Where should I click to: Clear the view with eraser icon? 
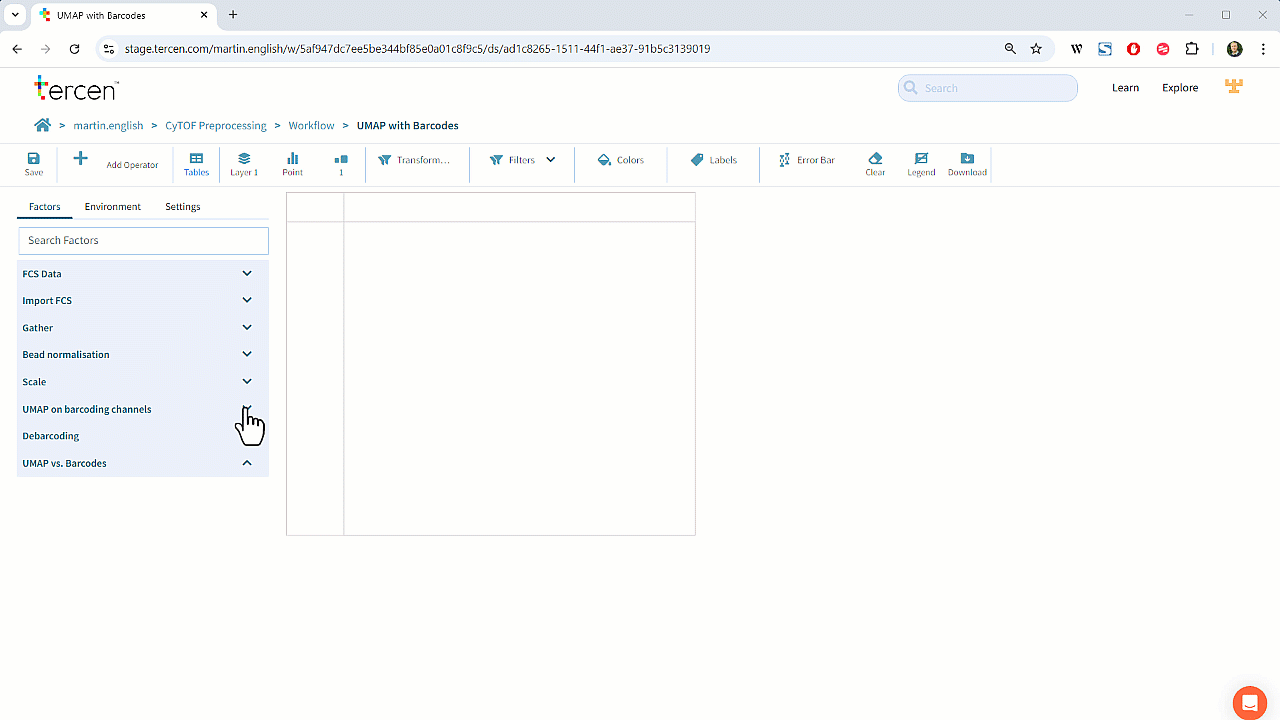[875, 159]
